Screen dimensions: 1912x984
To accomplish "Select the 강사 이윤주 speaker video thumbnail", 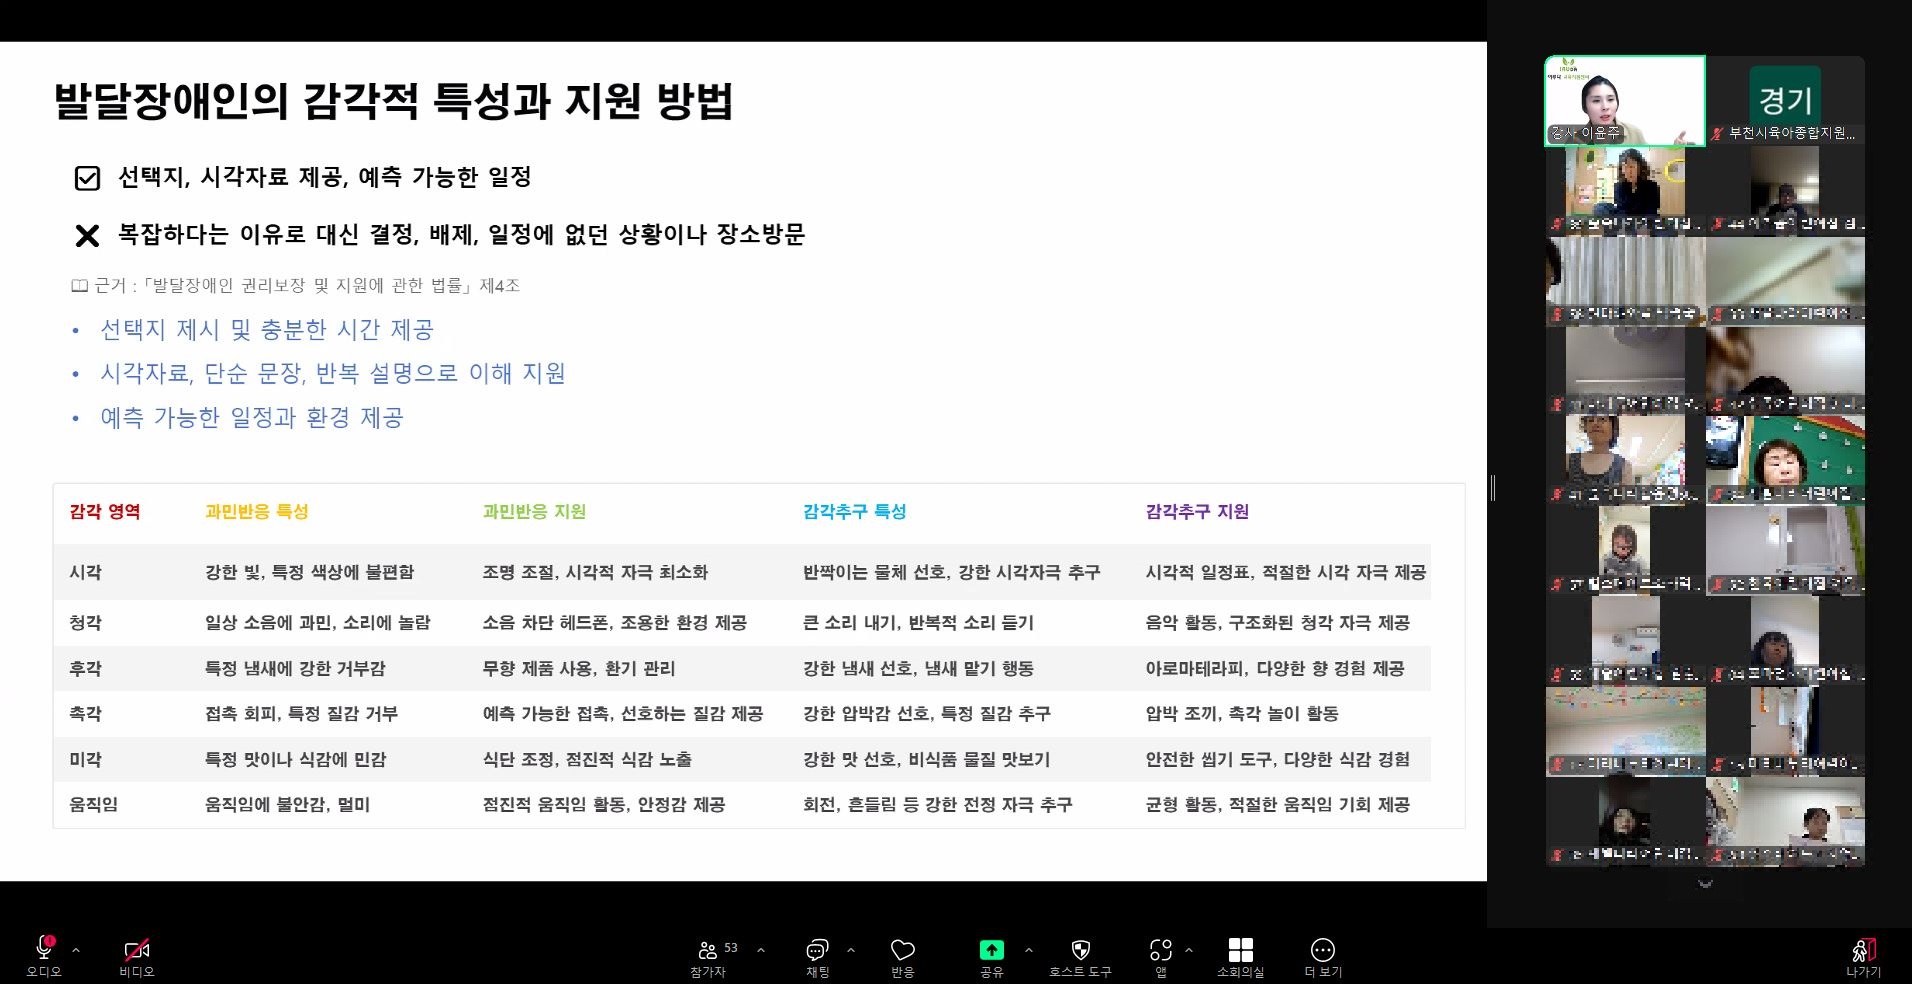I will (1624, 101).
